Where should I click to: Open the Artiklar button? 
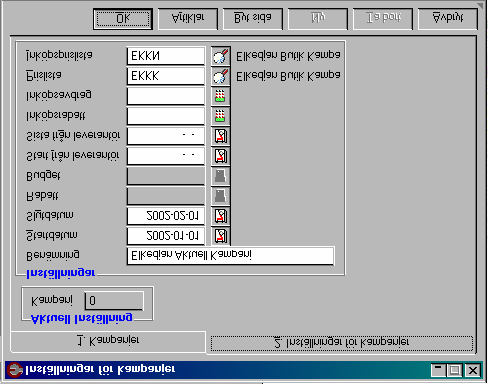[x=188, y=19]
